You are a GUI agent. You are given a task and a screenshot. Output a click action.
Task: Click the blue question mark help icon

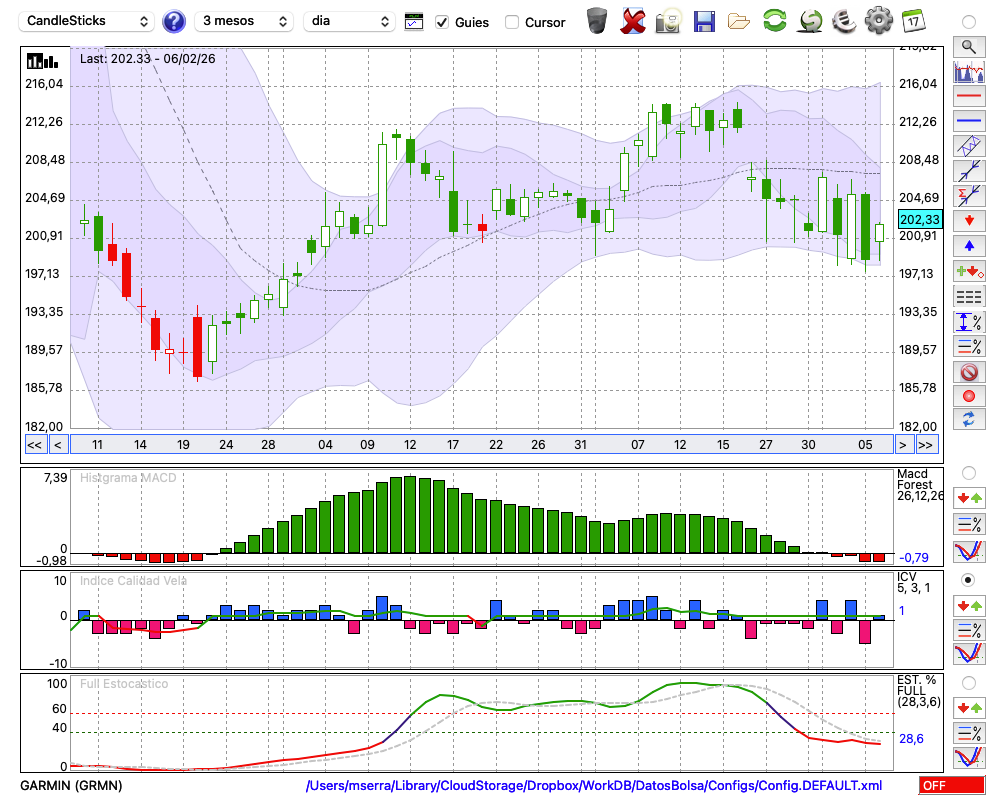(x=174, y=21)
